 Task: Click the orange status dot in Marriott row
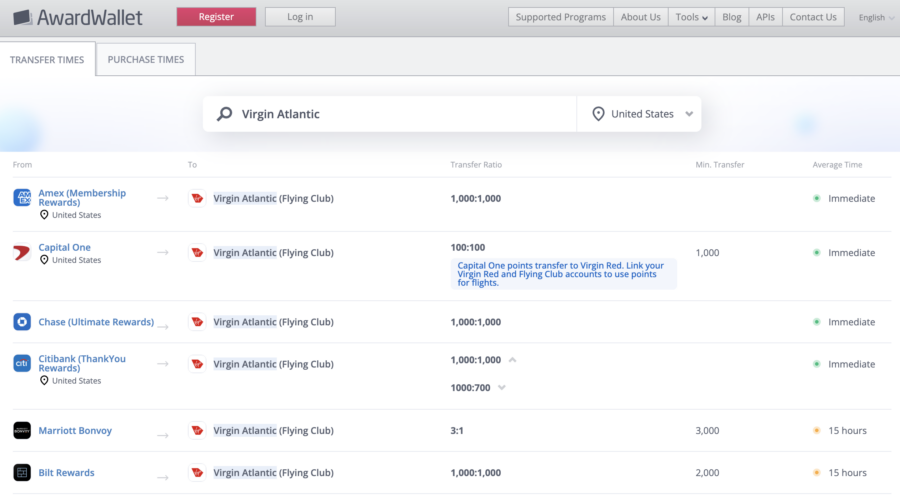[x=816, y=430]
